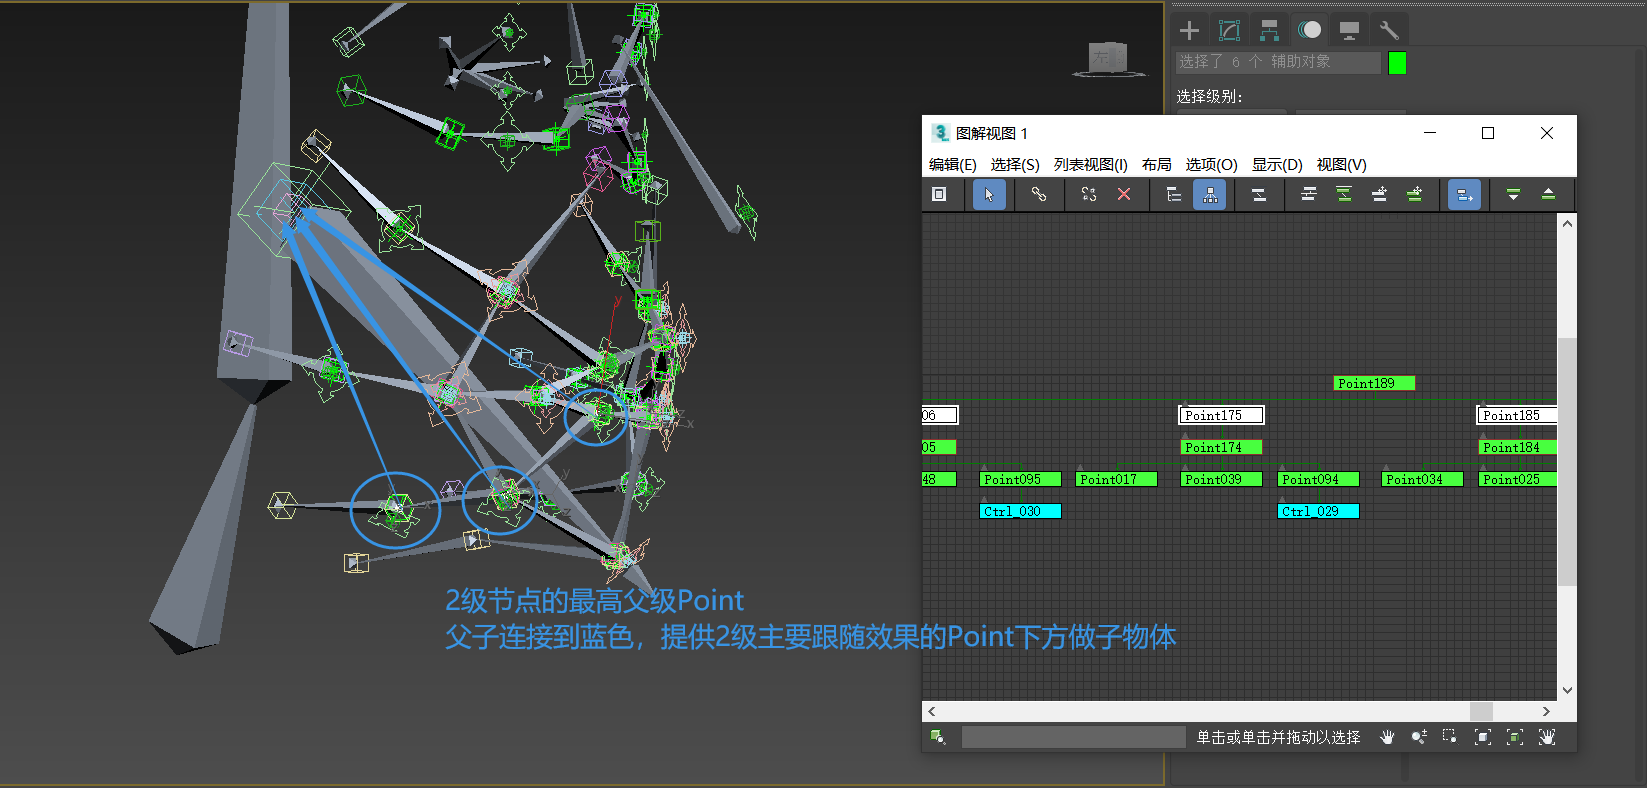Click the Arrange Selected icon
This screenshot has width=1647, height=788.
point(1344,195)
